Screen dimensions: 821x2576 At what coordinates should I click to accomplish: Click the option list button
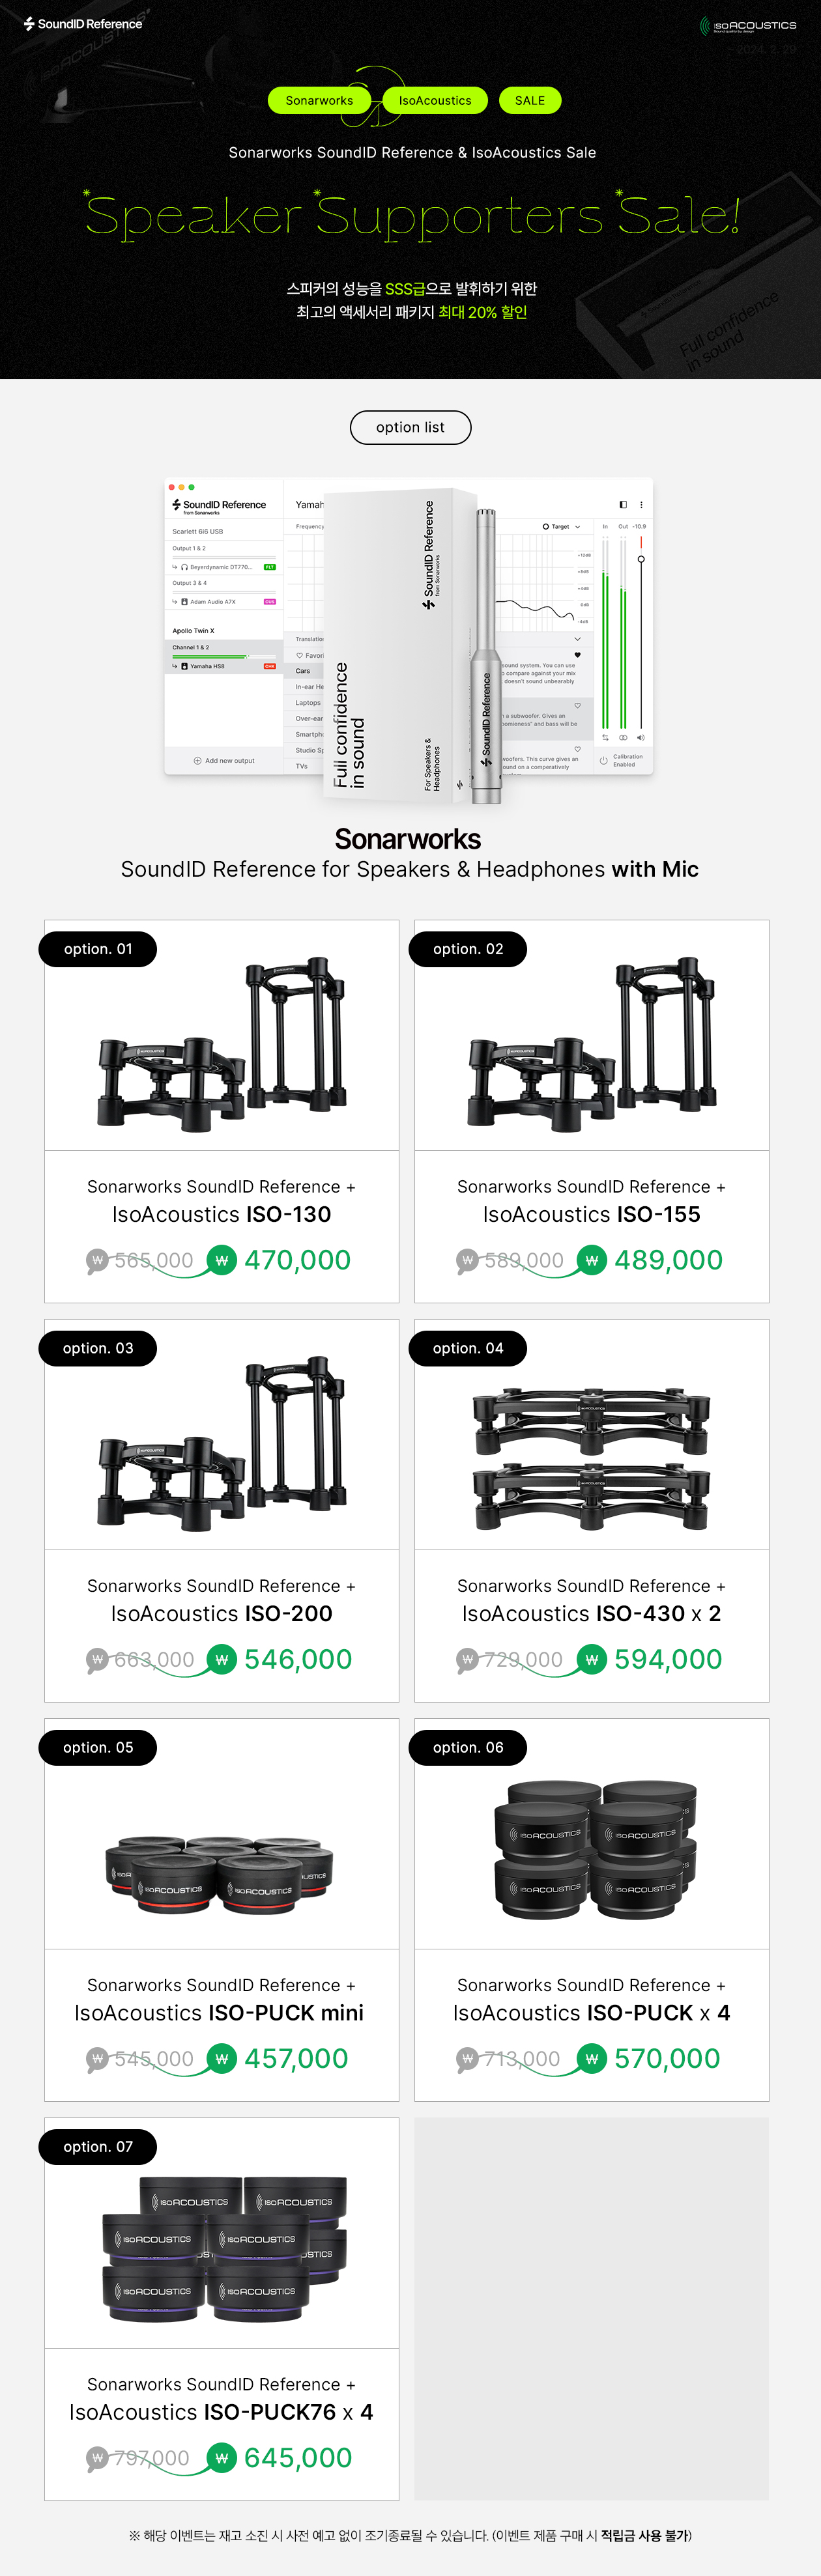coord(410,427)
